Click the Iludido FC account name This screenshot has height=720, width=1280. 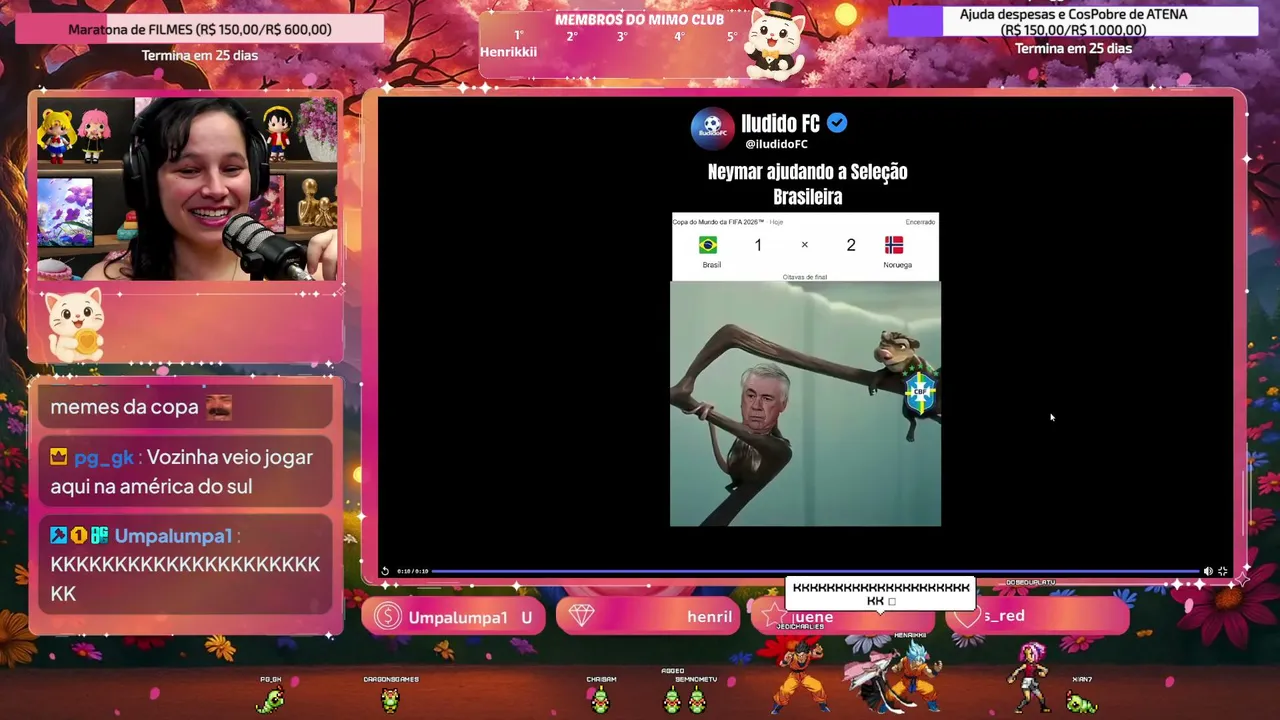coord(780,123)
